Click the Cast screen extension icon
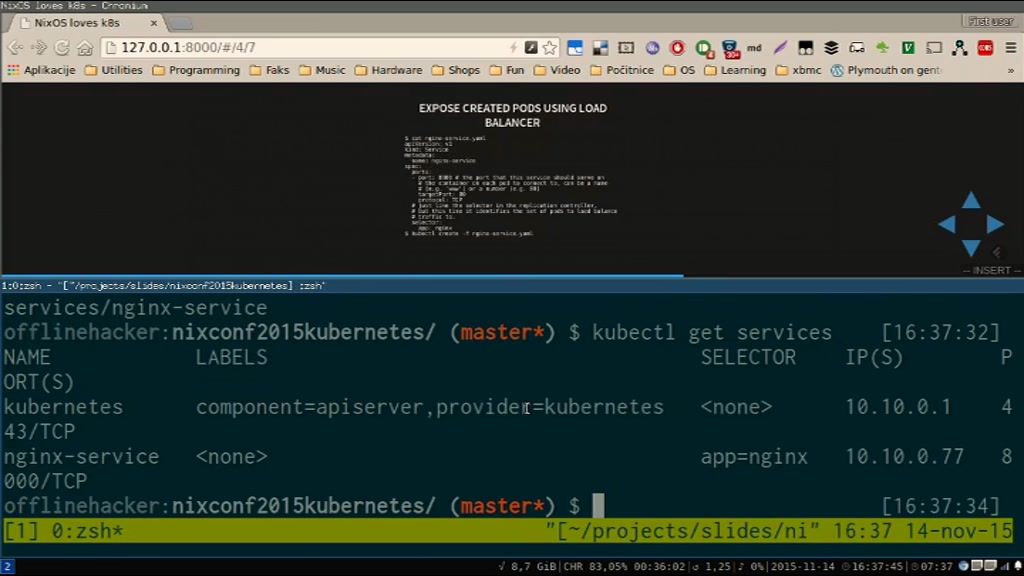Image resolution: width=1024 pixels, height=576 pixels. 934,48
